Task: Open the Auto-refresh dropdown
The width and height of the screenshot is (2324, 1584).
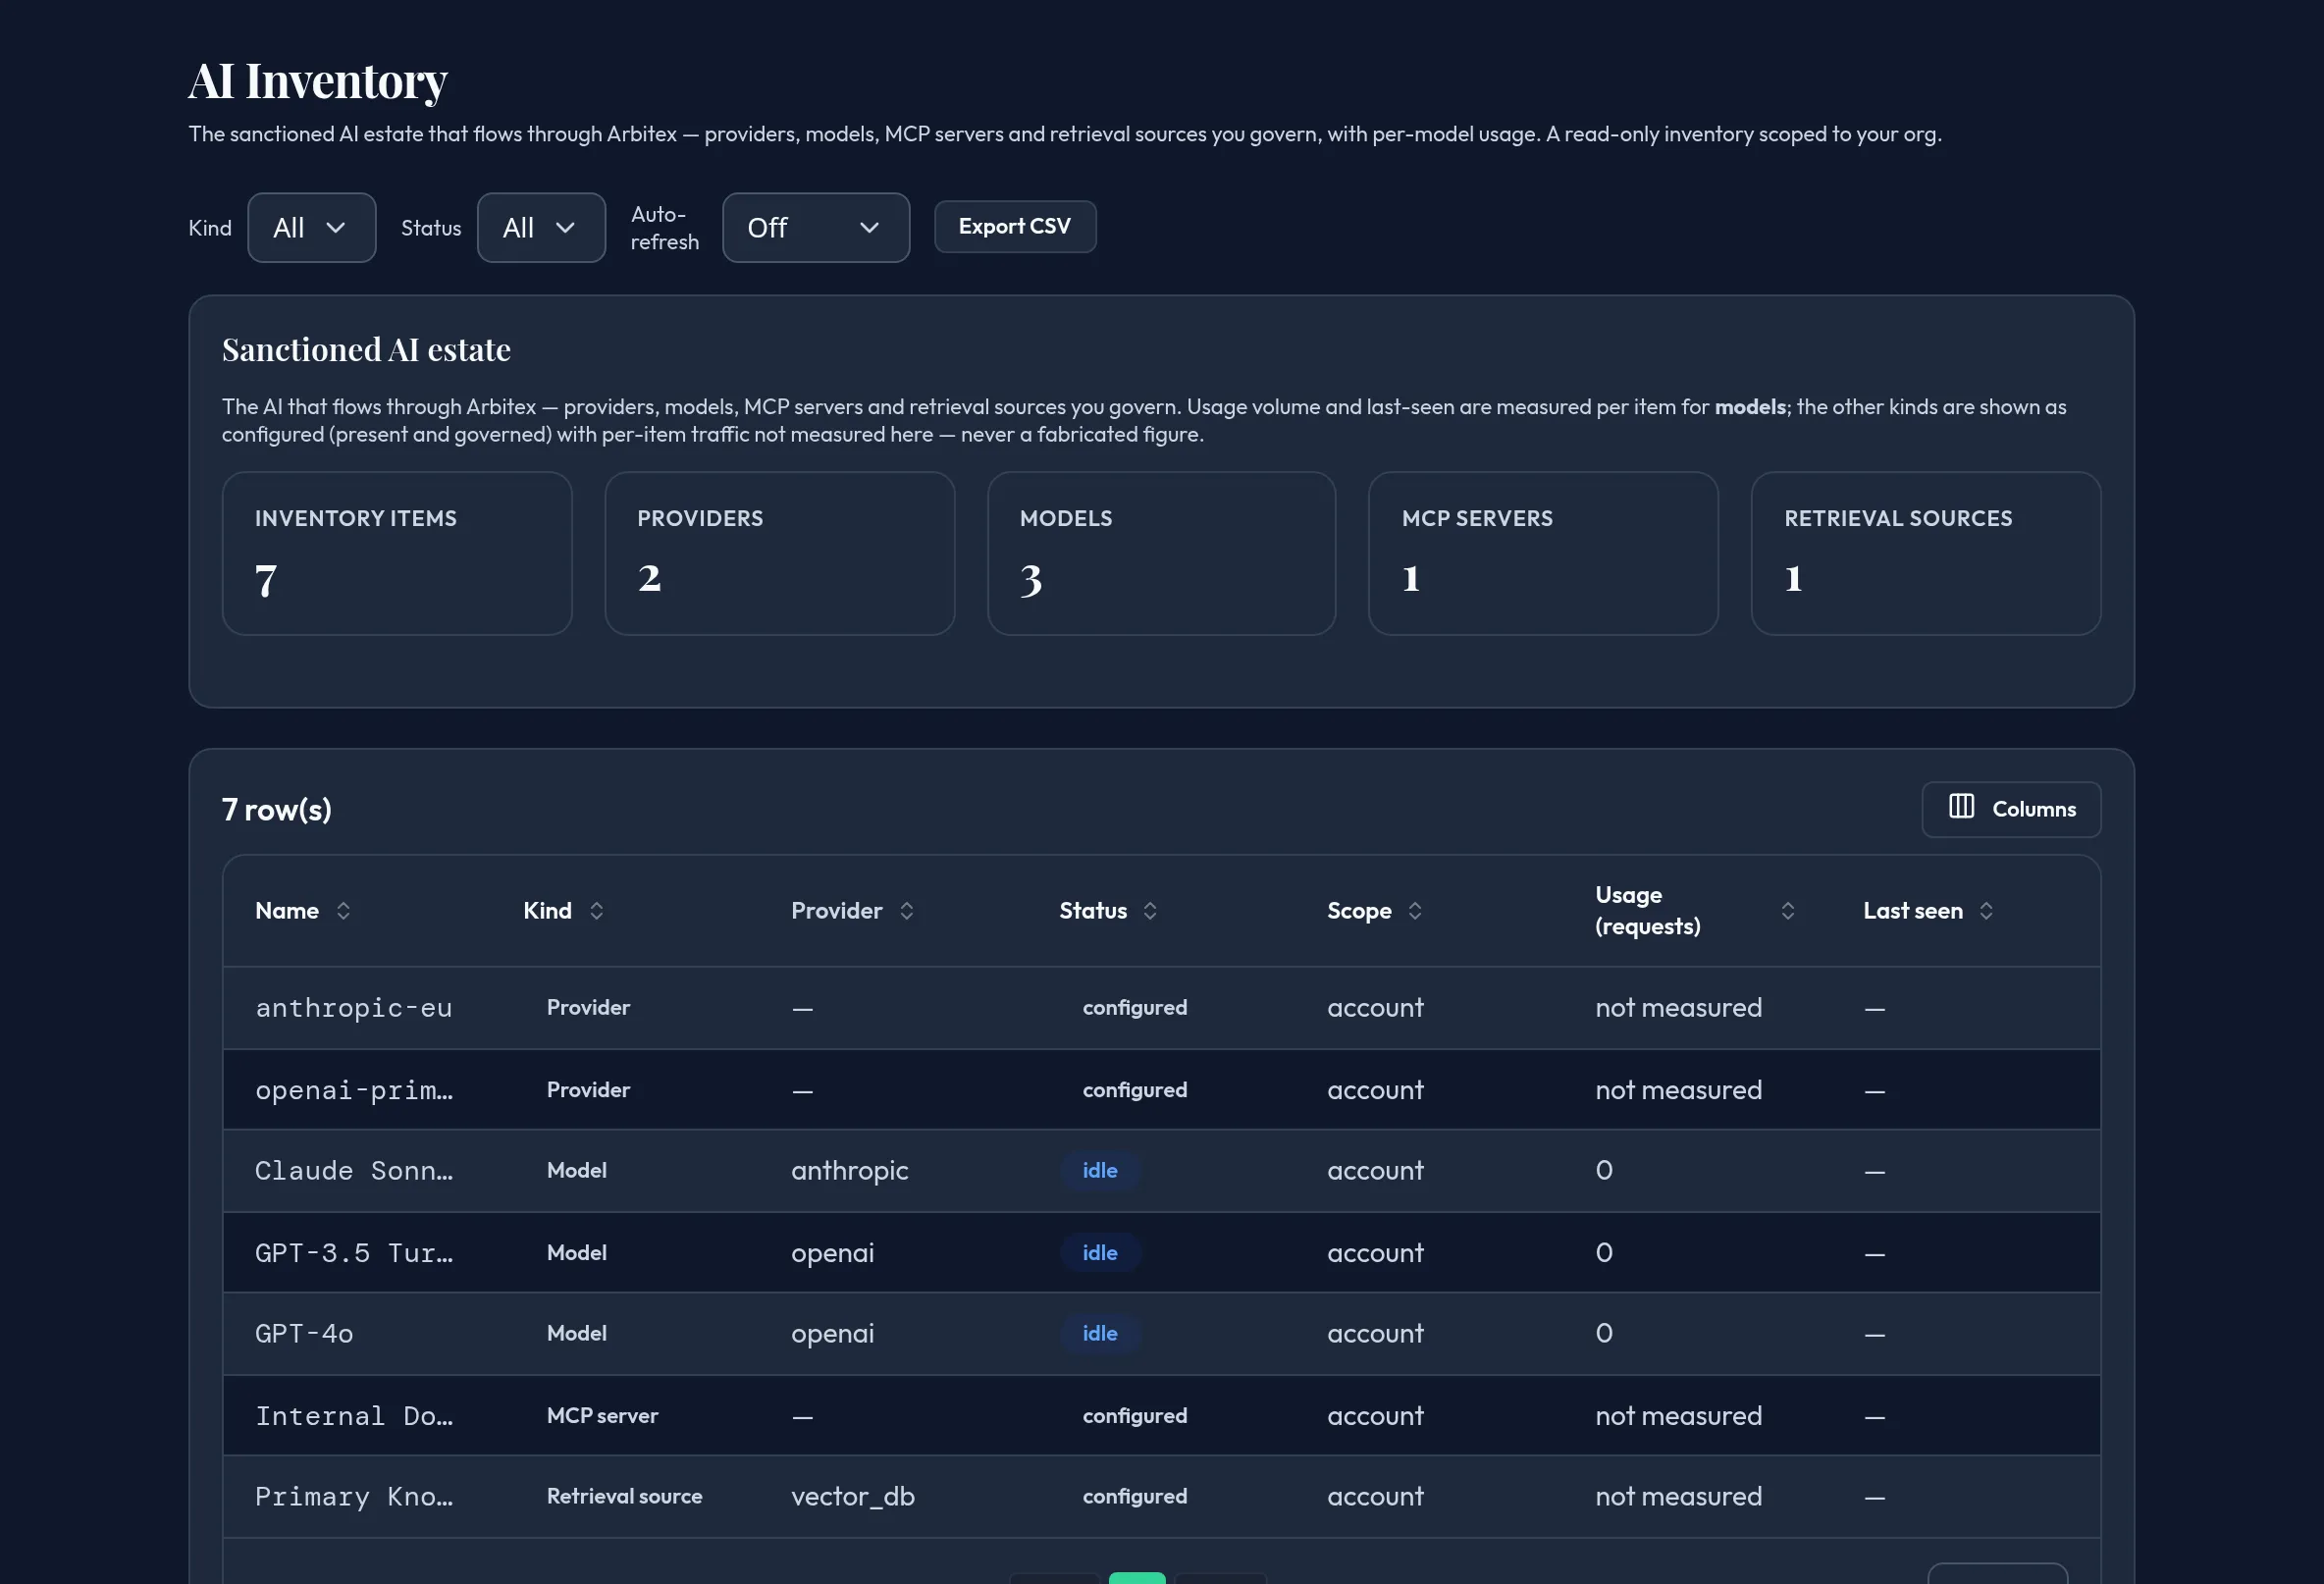Action: [x=816, y=228]
